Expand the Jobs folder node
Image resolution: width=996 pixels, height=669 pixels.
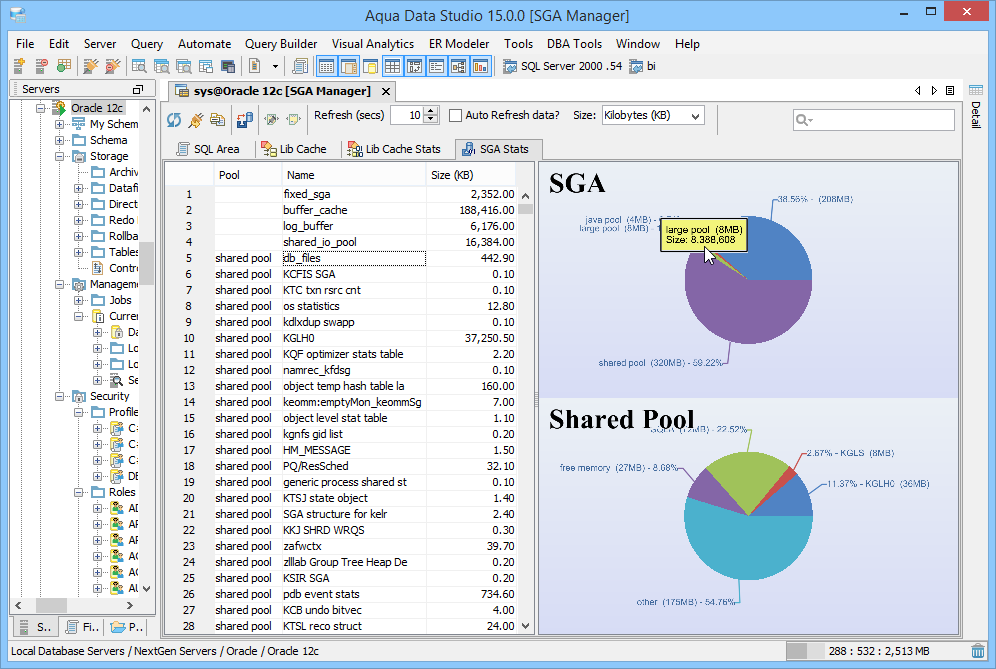click(78, 300)
